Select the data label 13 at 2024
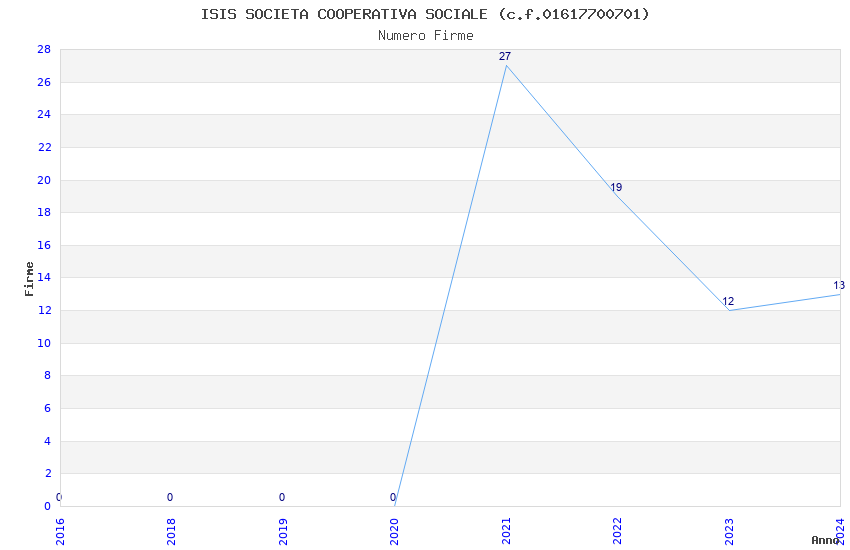The height and width of the screenshot is (550, 850). 839,285
